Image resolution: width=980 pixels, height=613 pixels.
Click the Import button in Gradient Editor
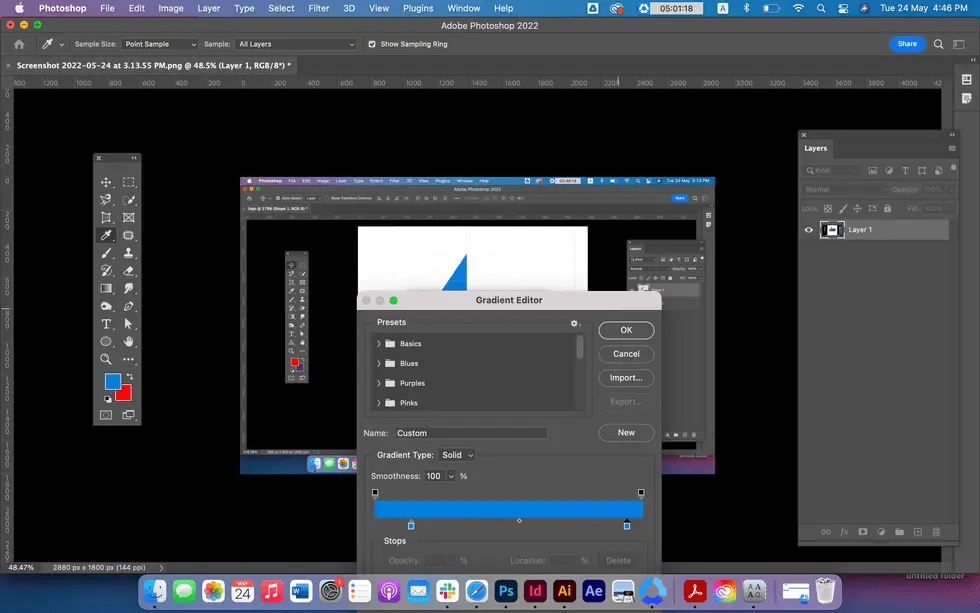[x=626, y=378]
